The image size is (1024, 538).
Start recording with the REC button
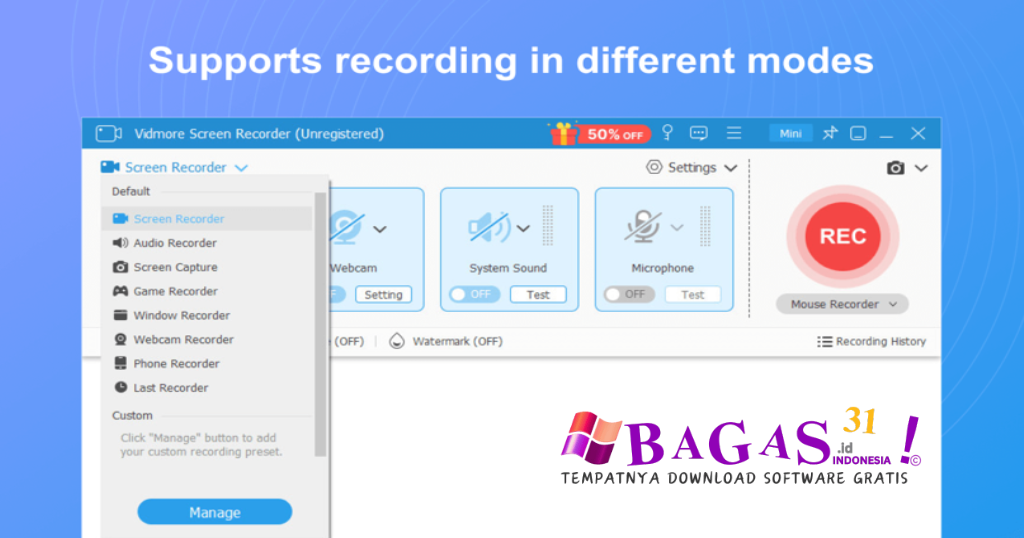click(843, 236)
